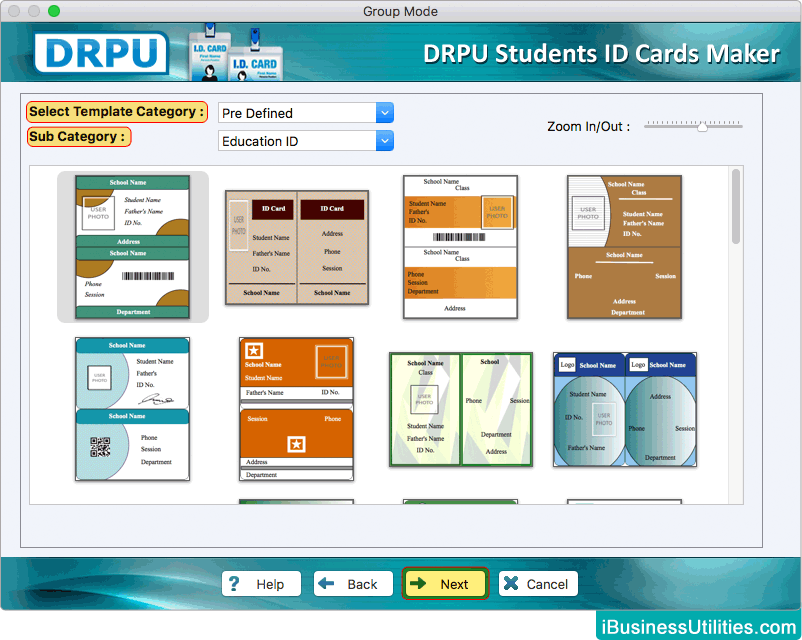The height and width of the screenshot is (640, 802).
Task: Select the orange barcode School Name template
Action: coord(460,247)
